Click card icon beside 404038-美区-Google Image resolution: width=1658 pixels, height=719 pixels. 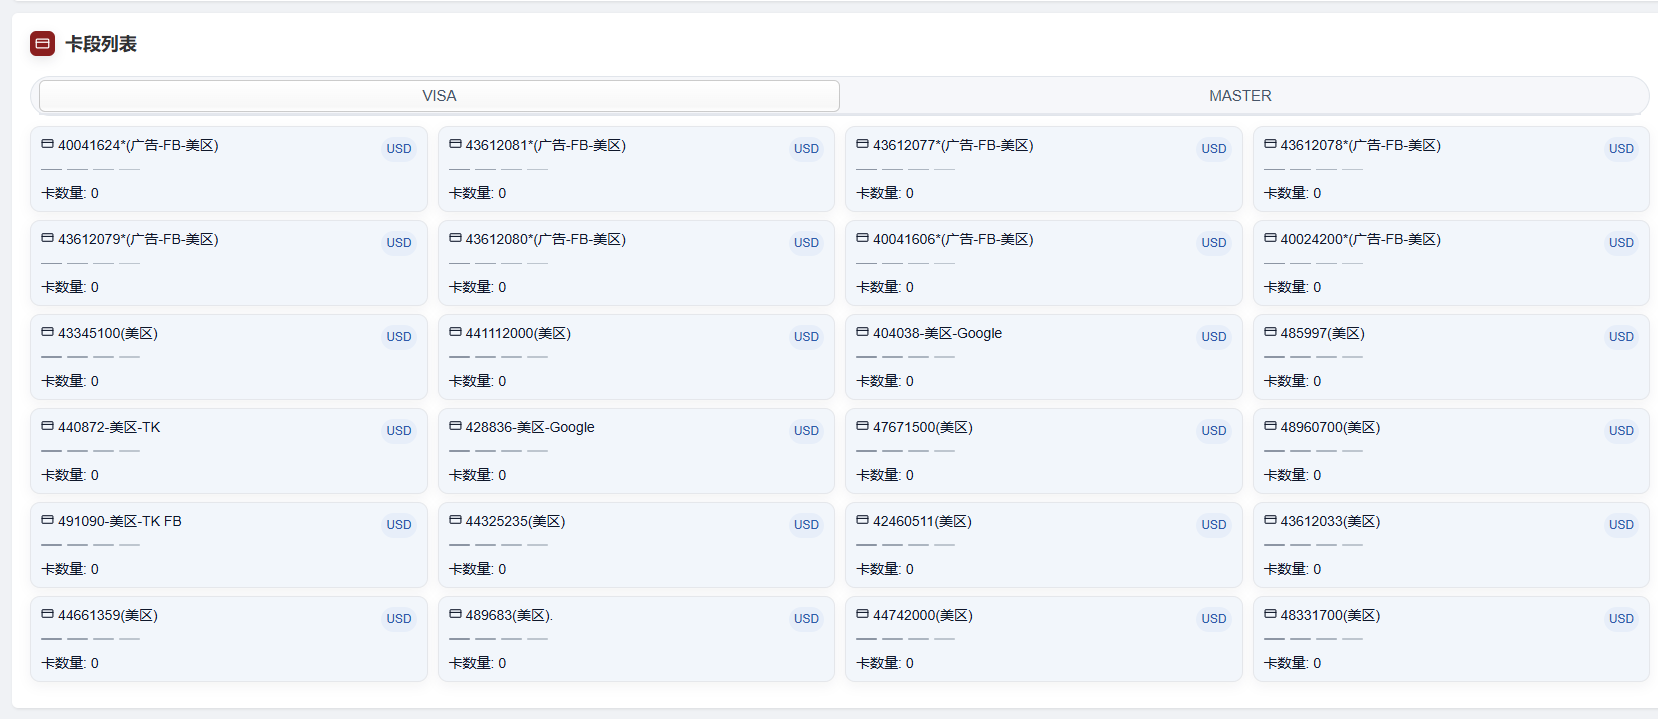(862, 332)
